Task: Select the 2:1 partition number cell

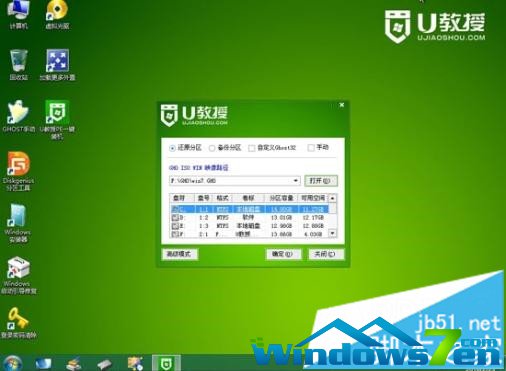Action: pos(204,234)
